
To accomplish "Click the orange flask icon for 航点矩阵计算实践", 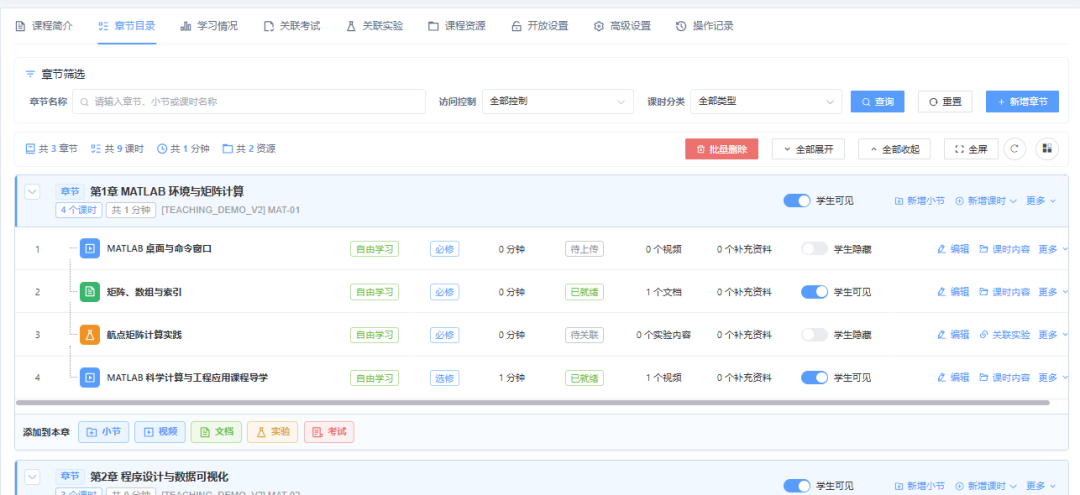I will point(90,335).
